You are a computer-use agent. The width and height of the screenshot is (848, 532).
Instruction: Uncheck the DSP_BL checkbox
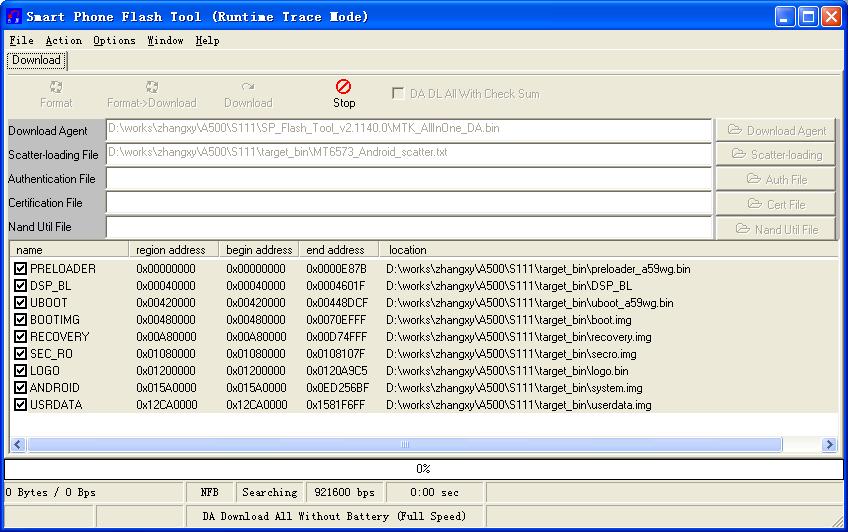21,285
